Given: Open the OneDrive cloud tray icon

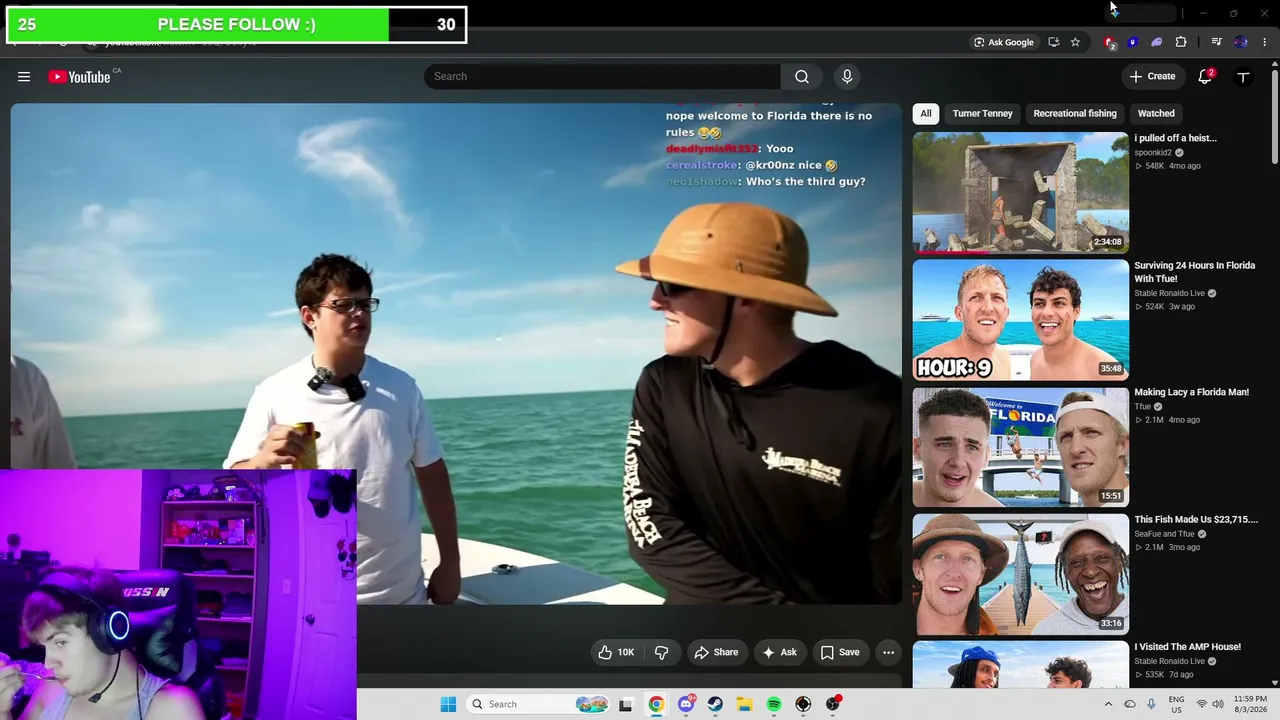Looking at the screenshot, I should click(1130, 704).
